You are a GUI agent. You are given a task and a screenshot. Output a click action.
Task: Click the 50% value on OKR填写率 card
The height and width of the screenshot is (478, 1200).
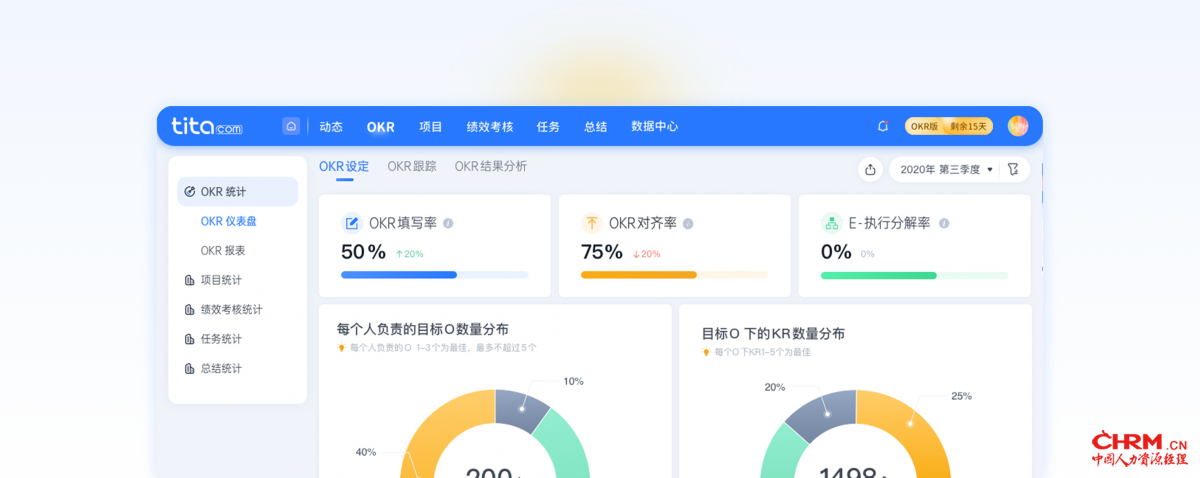364,252
